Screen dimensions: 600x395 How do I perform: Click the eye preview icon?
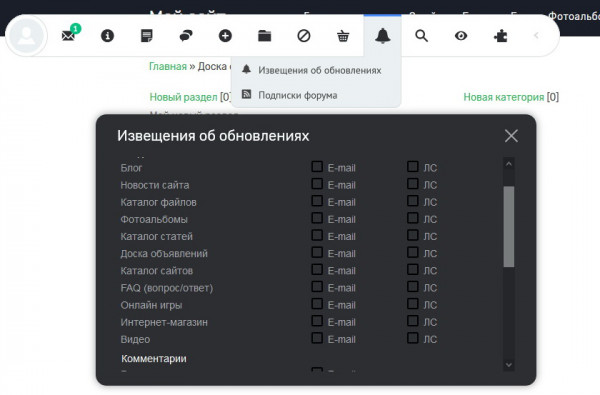pos(461,36)
